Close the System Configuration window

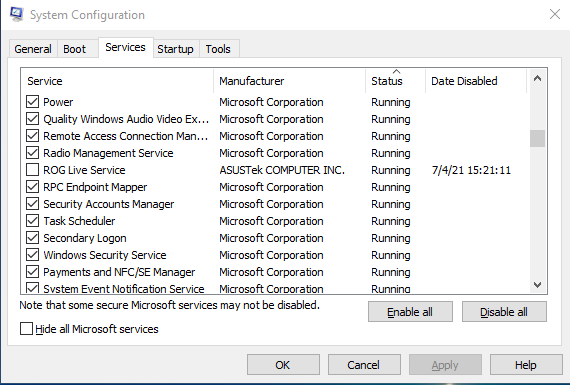[554, 15]
